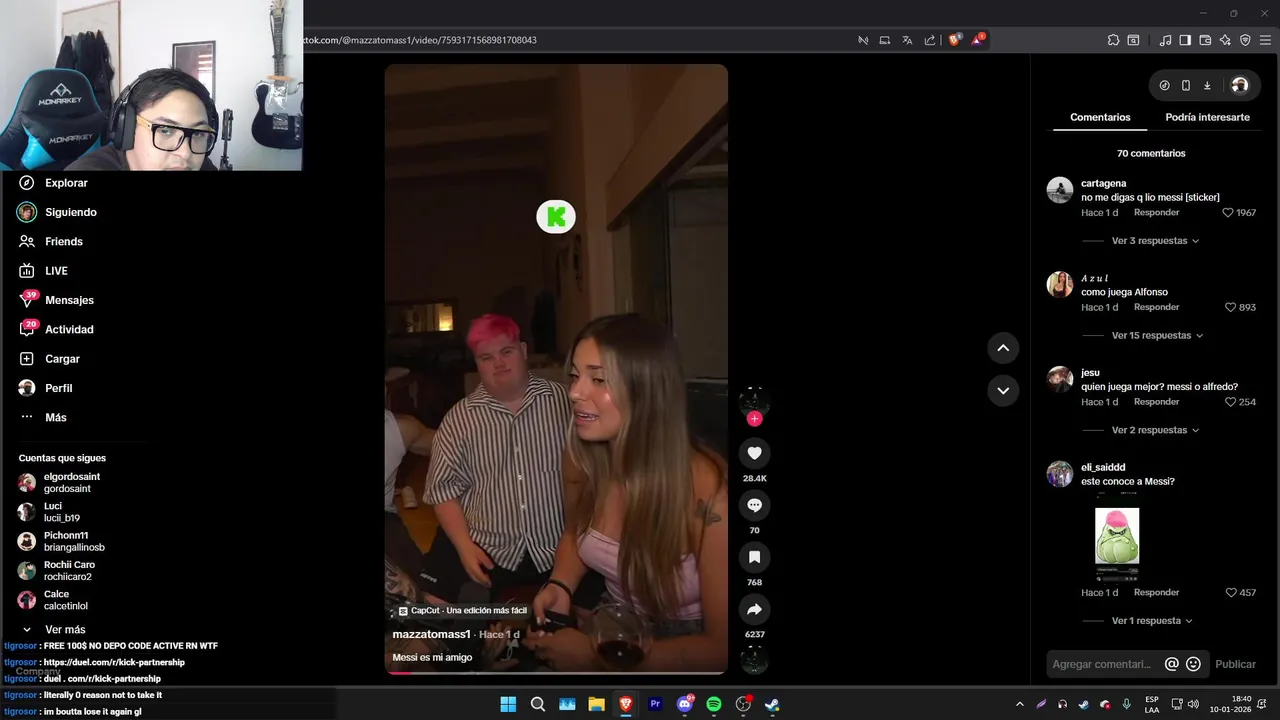Open mazzatomass1 creator profile link
1280x720 pixels.
click(431, 634)
